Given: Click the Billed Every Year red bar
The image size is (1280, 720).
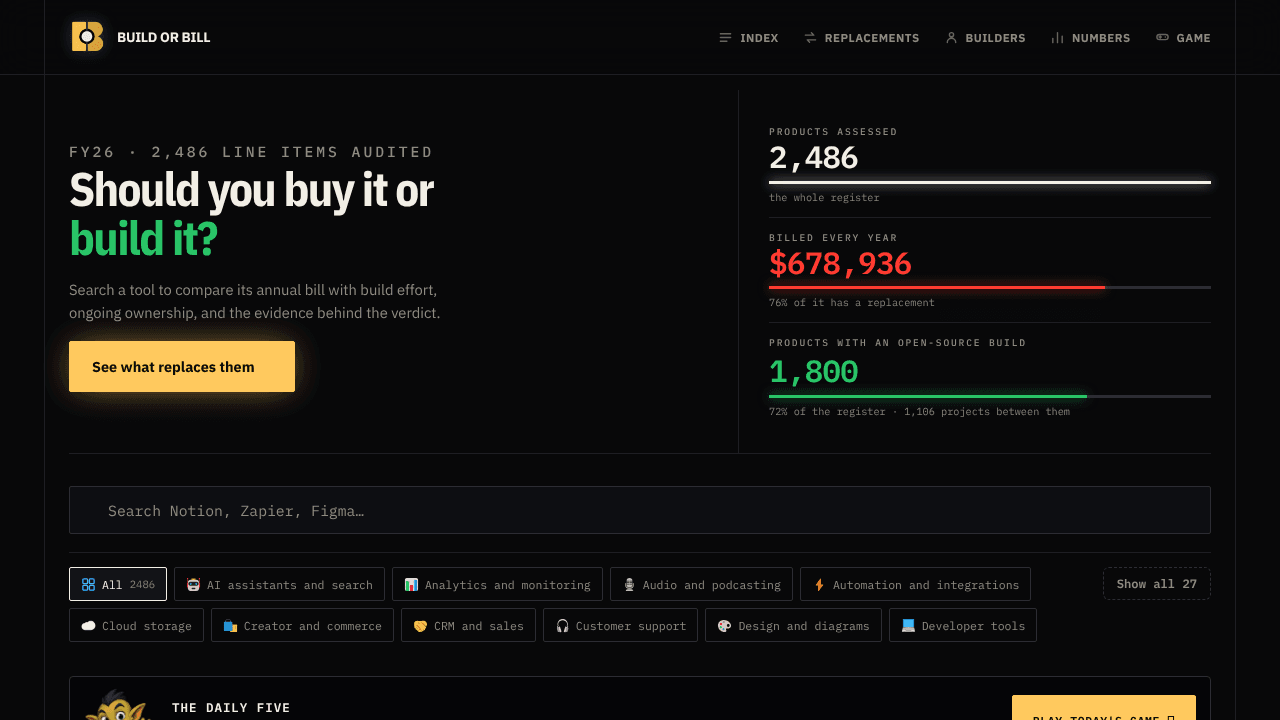Looking at the screenshot, I should click(937, 287).
